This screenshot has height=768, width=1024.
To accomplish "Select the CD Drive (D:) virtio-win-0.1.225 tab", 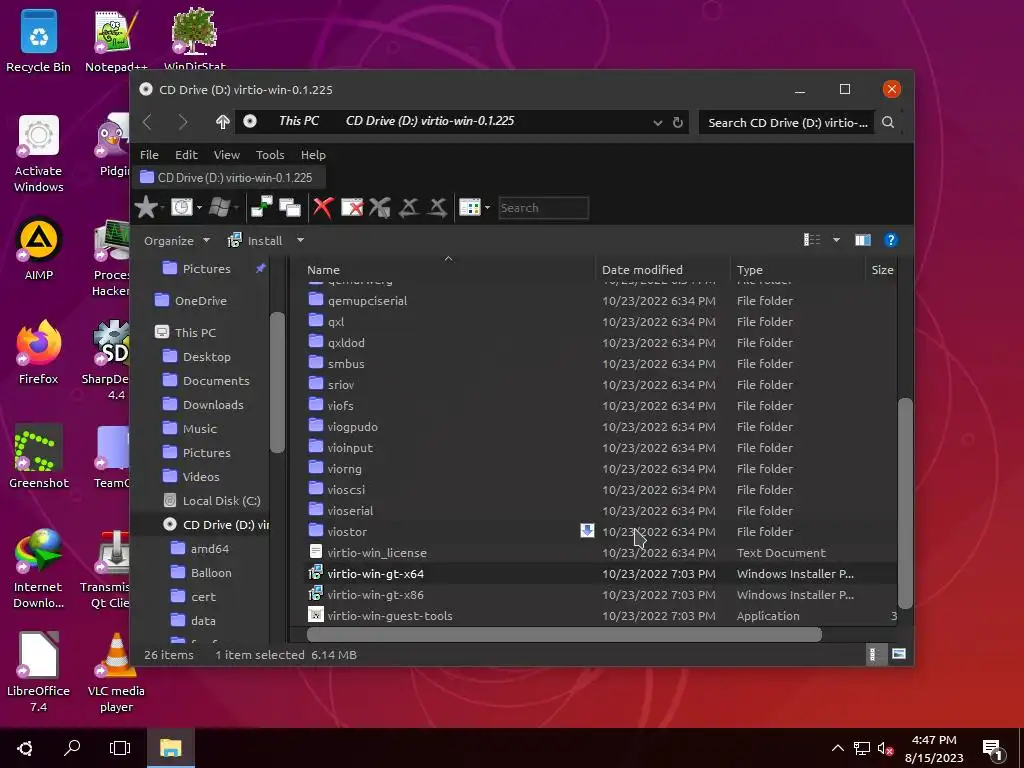I will 228,178.
